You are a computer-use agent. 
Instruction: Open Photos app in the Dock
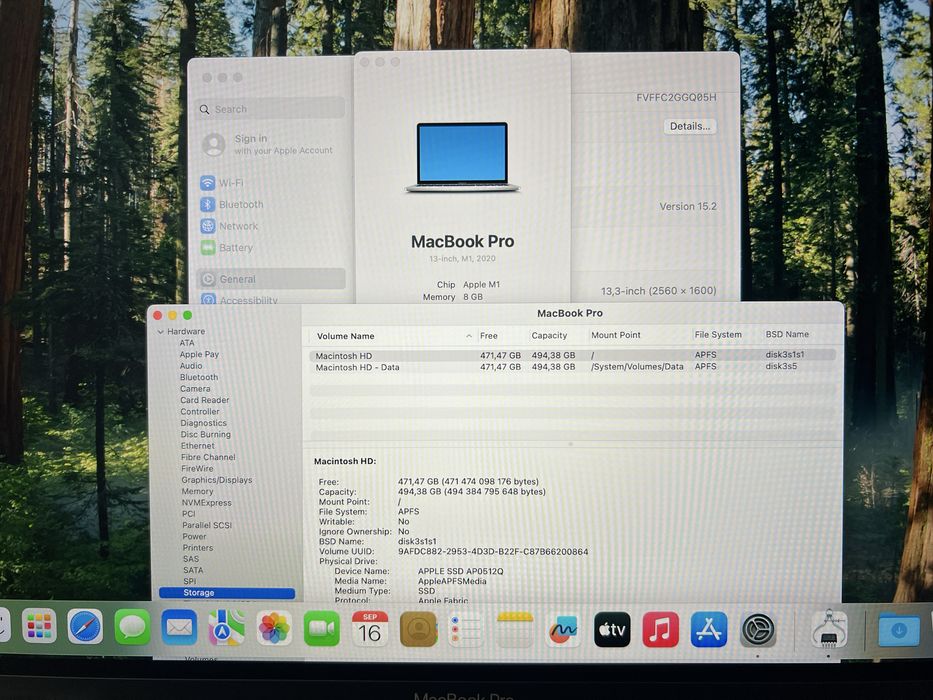(274, 628)
